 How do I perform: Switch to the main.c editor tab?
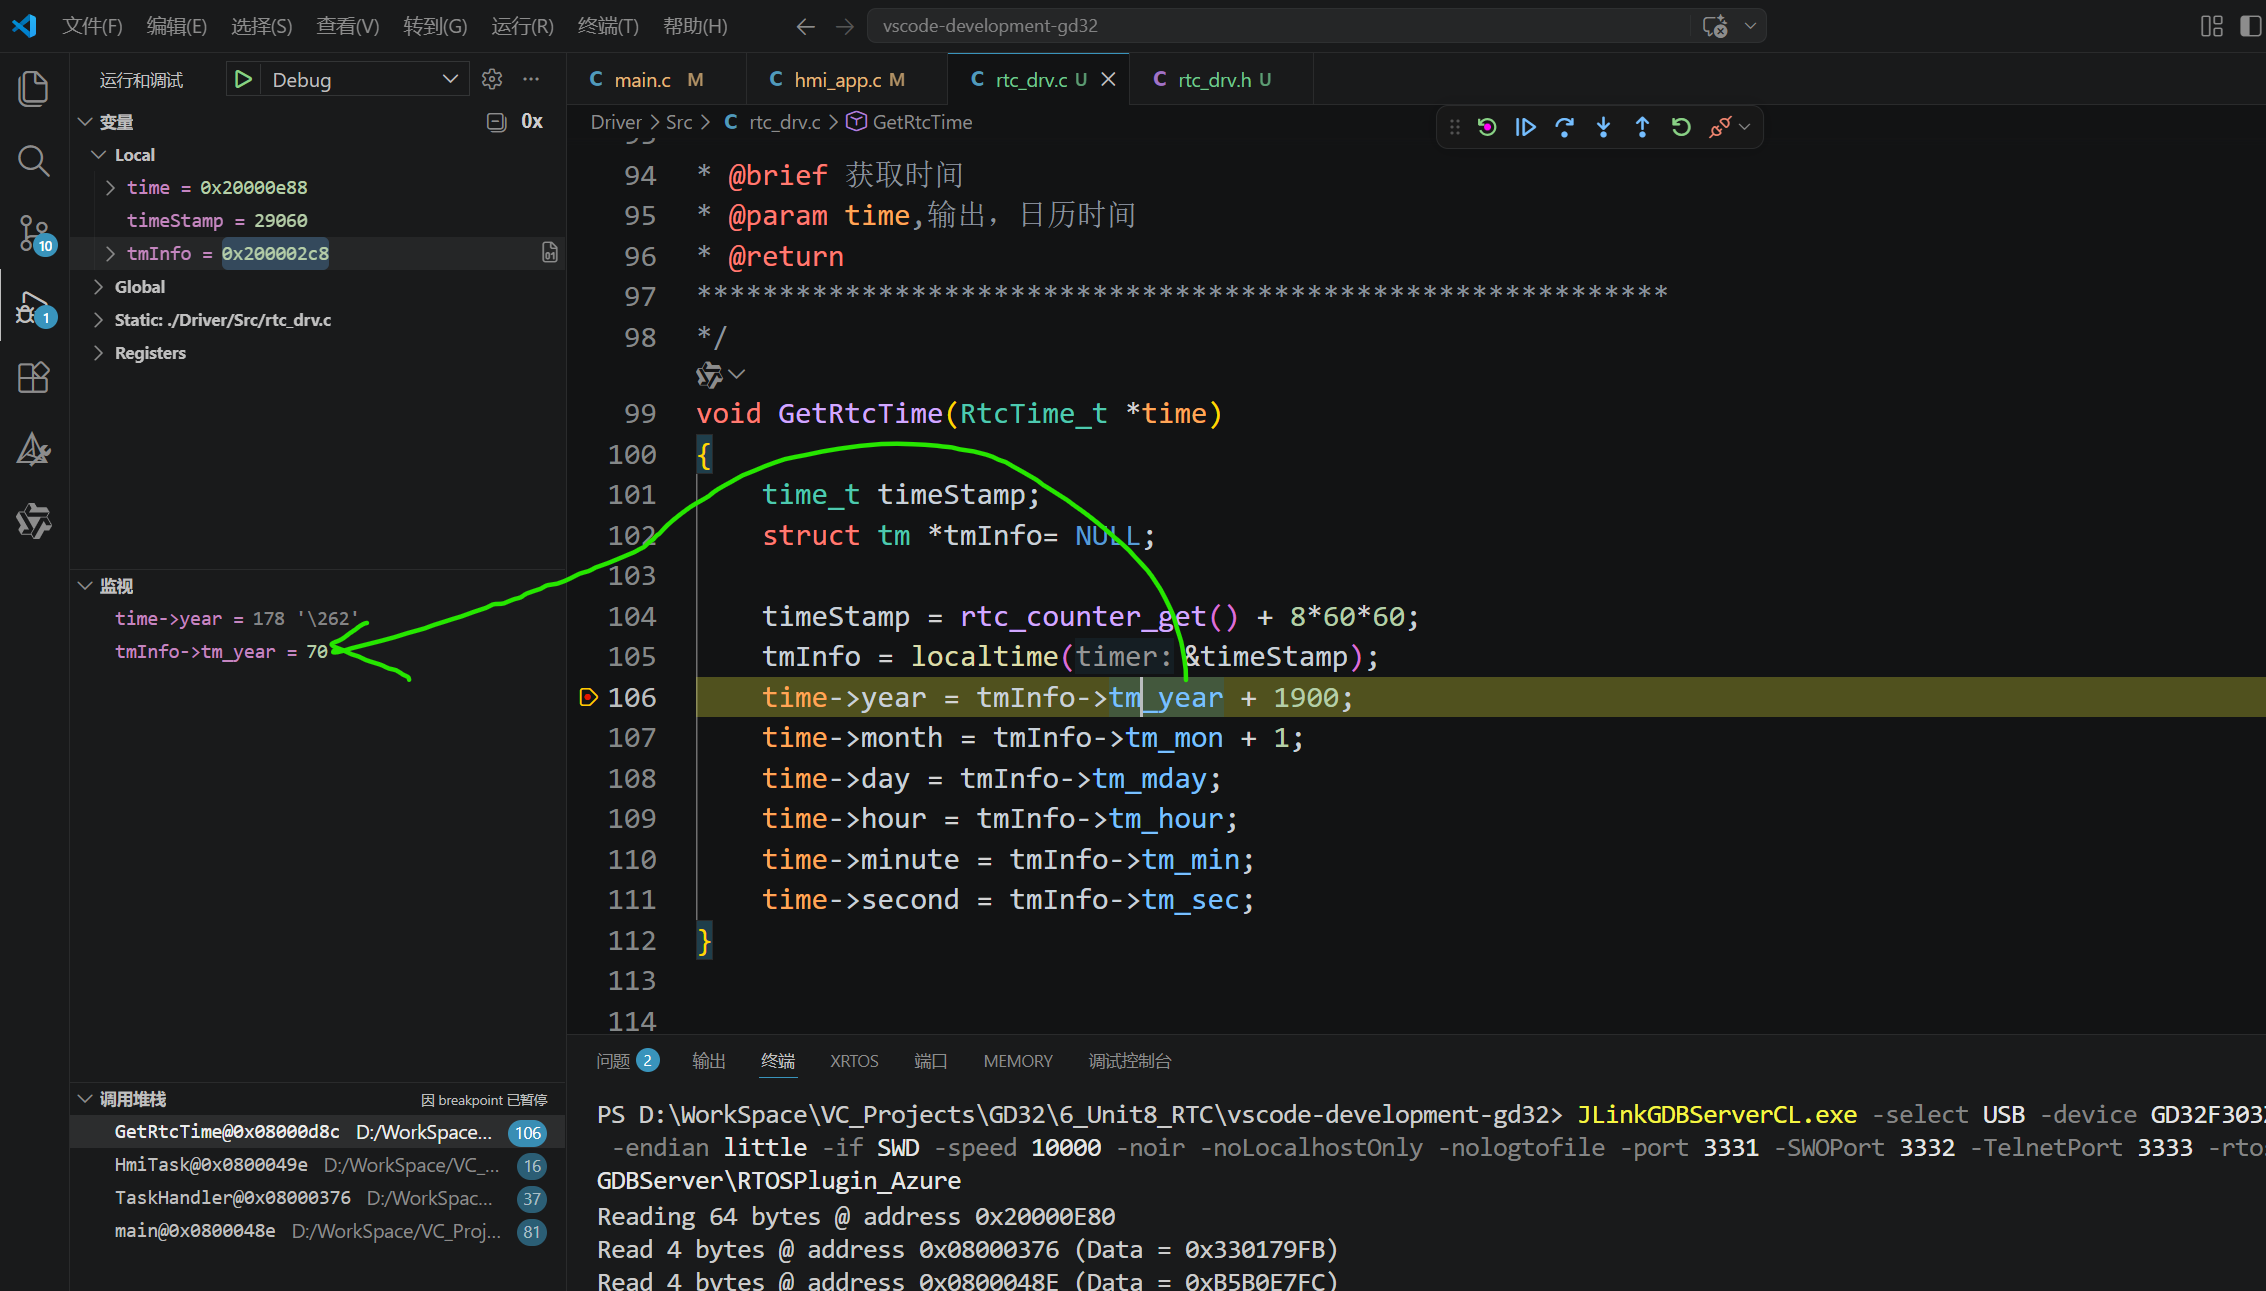click(642, 80)
